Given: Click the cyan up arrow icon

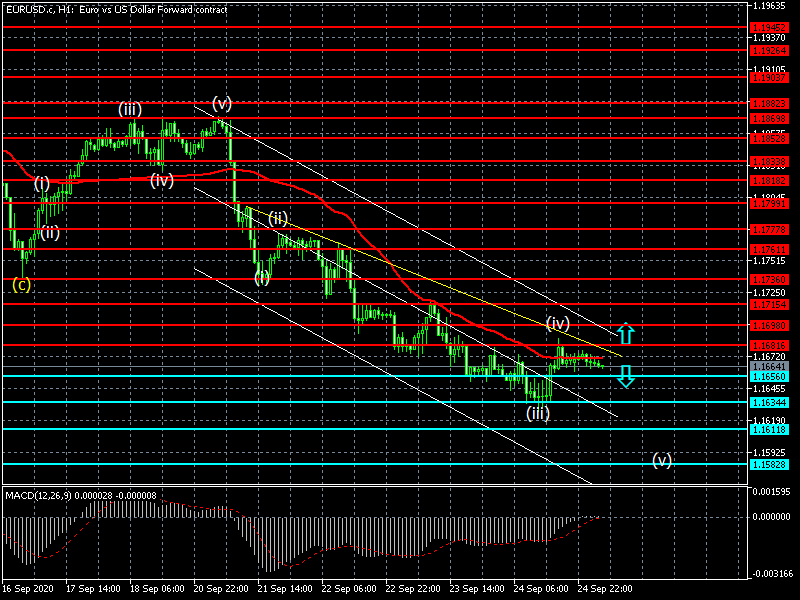Looking at the screenshot, I should [626, 334].
